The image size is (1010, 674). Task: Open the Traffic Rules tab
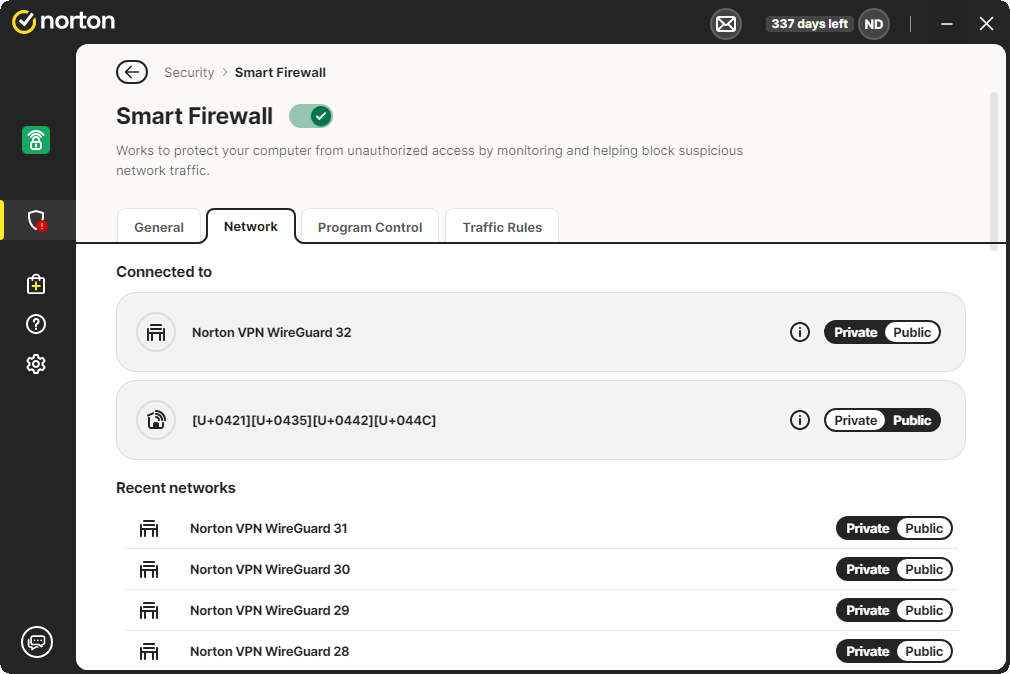pos(502,227)
